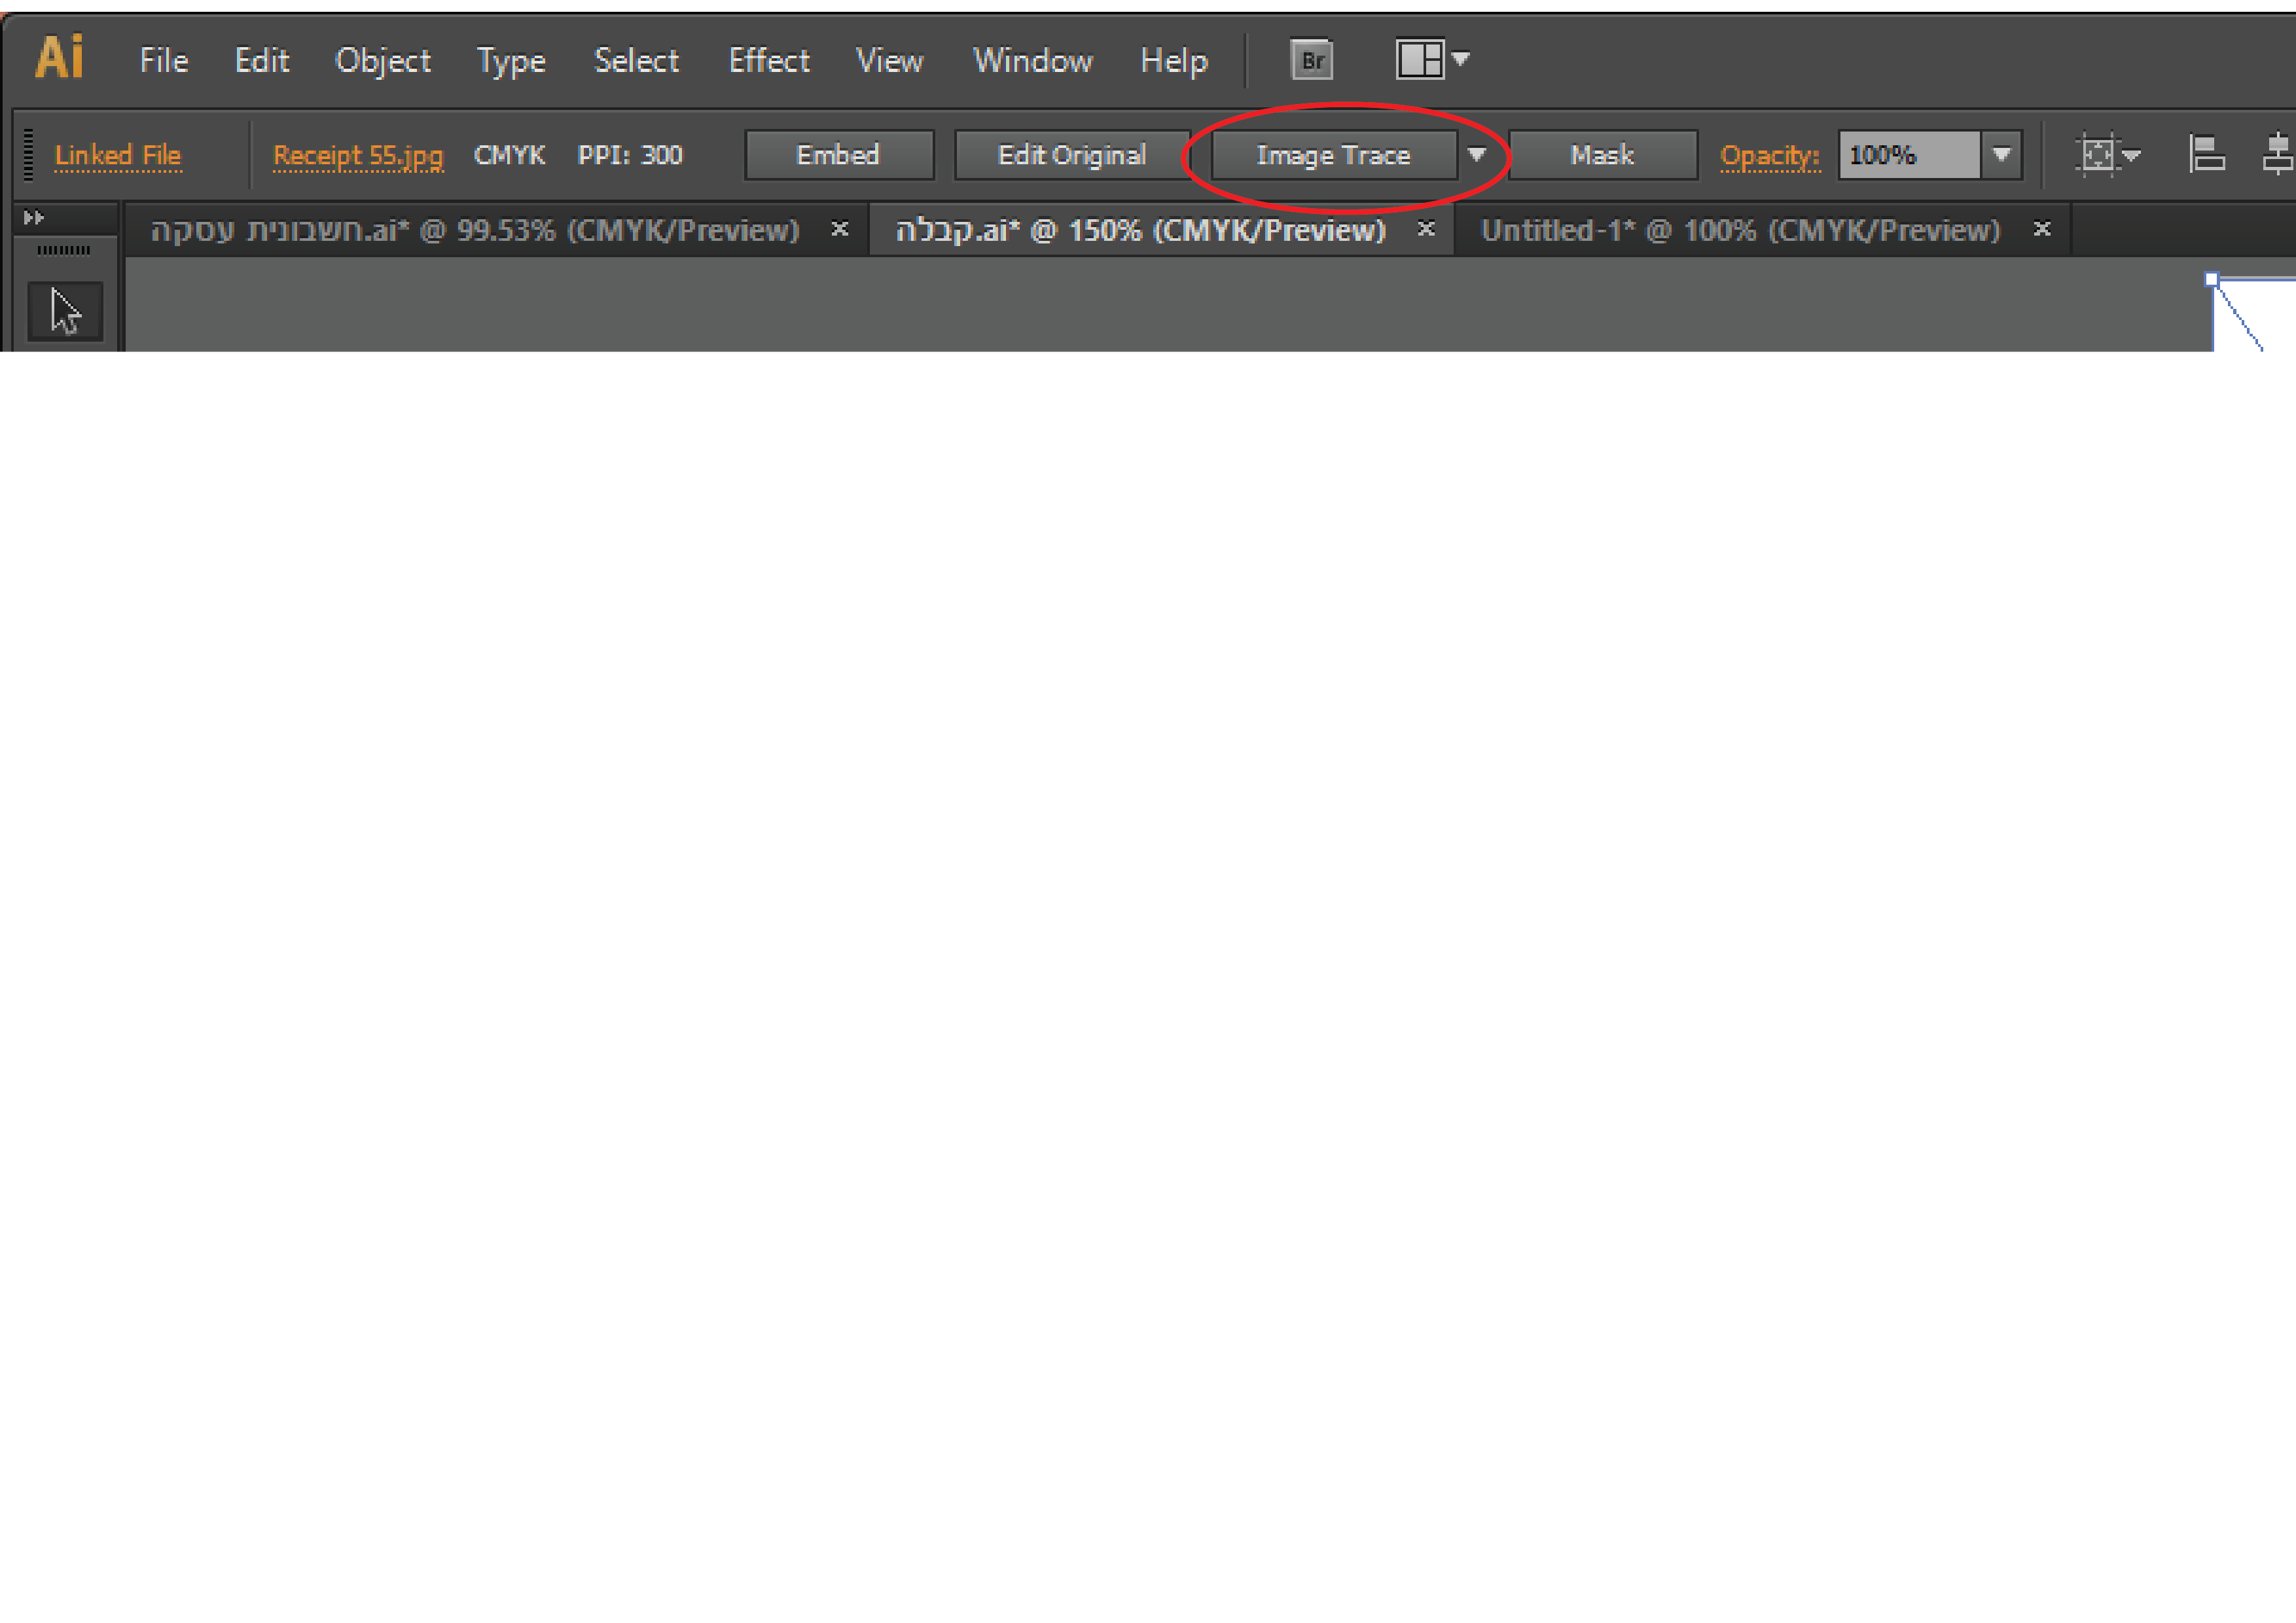The height and width of the screenshot is (1623, 2296).
Task: Open the Object menu
Action: click(383, 61)
